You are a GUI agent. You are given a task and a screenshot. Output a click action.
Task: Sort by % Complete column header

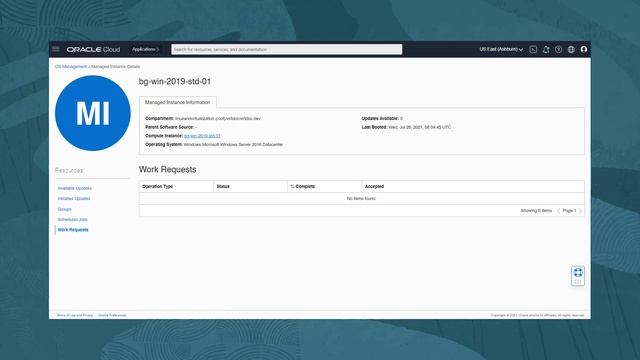tap(302, 187)
